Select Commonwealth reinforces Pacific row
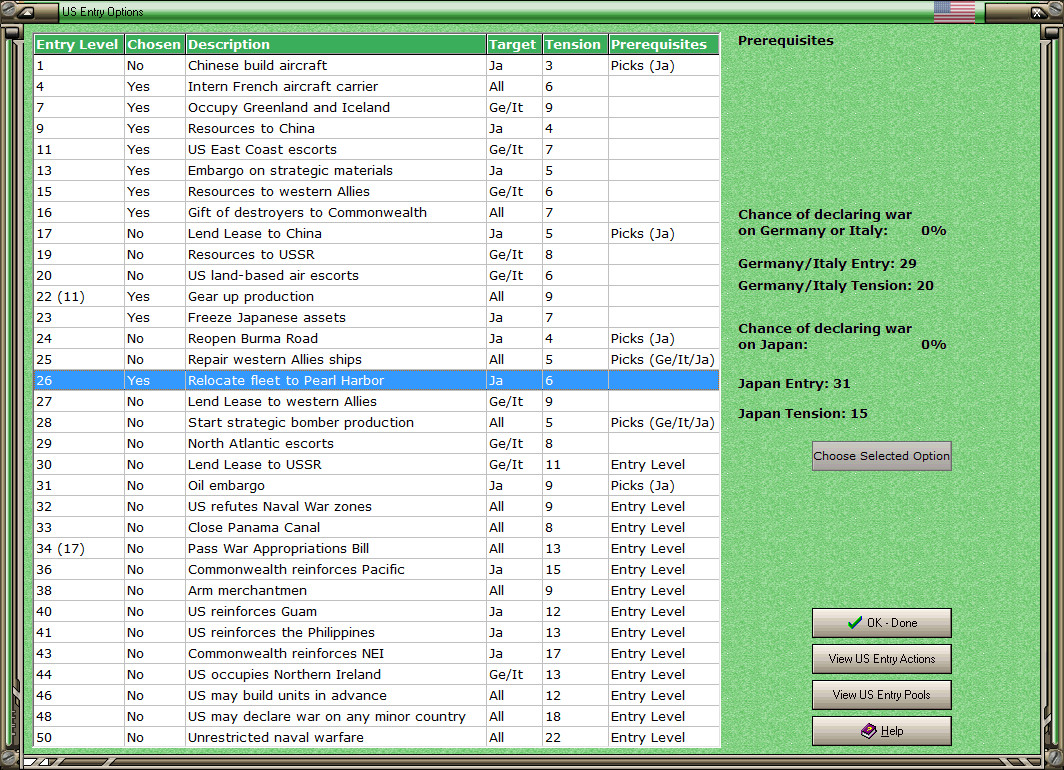Viewport: 1064px width, 770px height. (377, 570)
